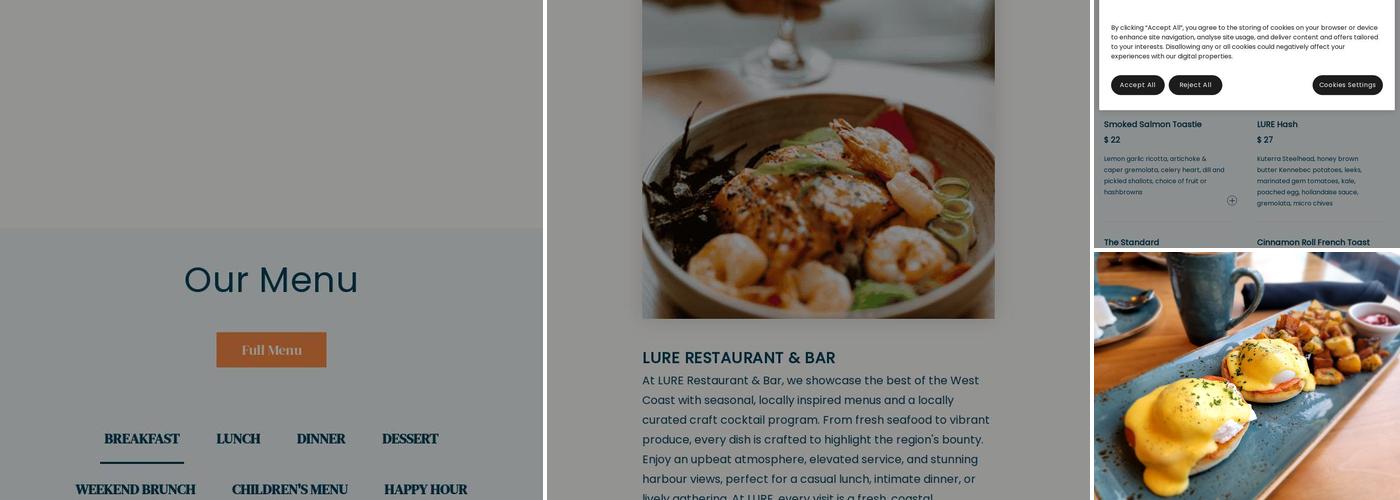Open Cookies Settings

coord(1347,85)
